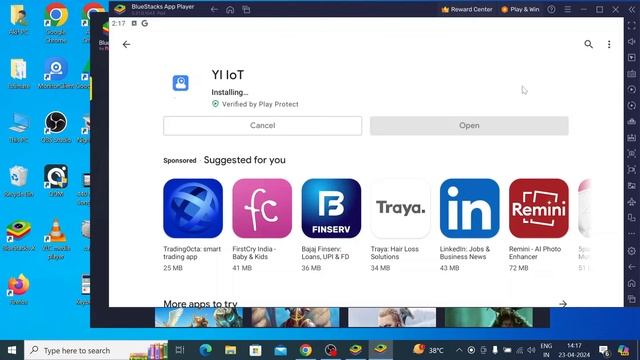Open the ENG IN language indicator
640x360 pixels.
pos(546,350)
